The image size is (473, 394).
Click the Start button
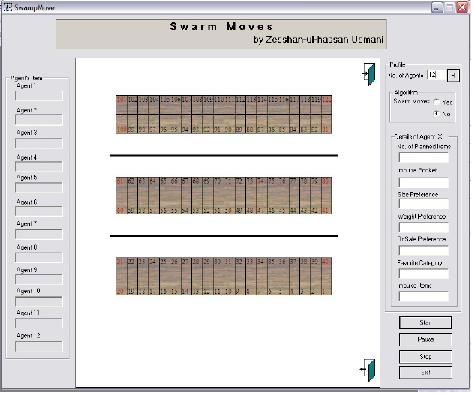coord(425,323)
